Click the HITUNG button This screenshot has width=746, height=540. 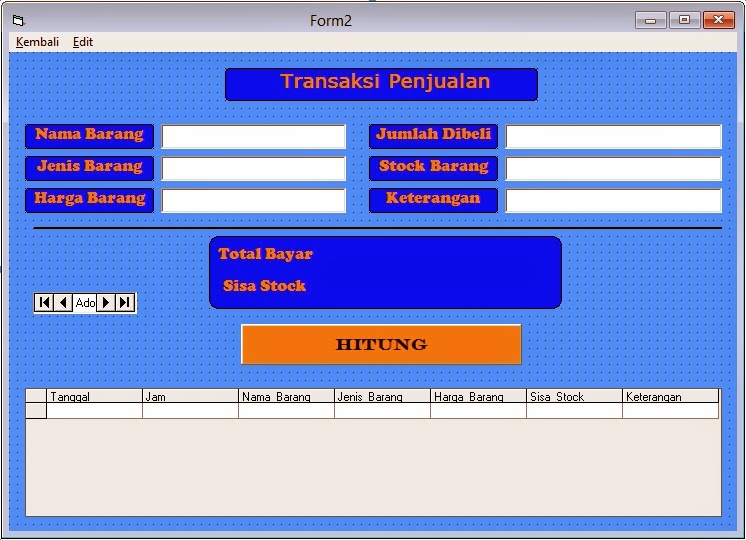381,344
